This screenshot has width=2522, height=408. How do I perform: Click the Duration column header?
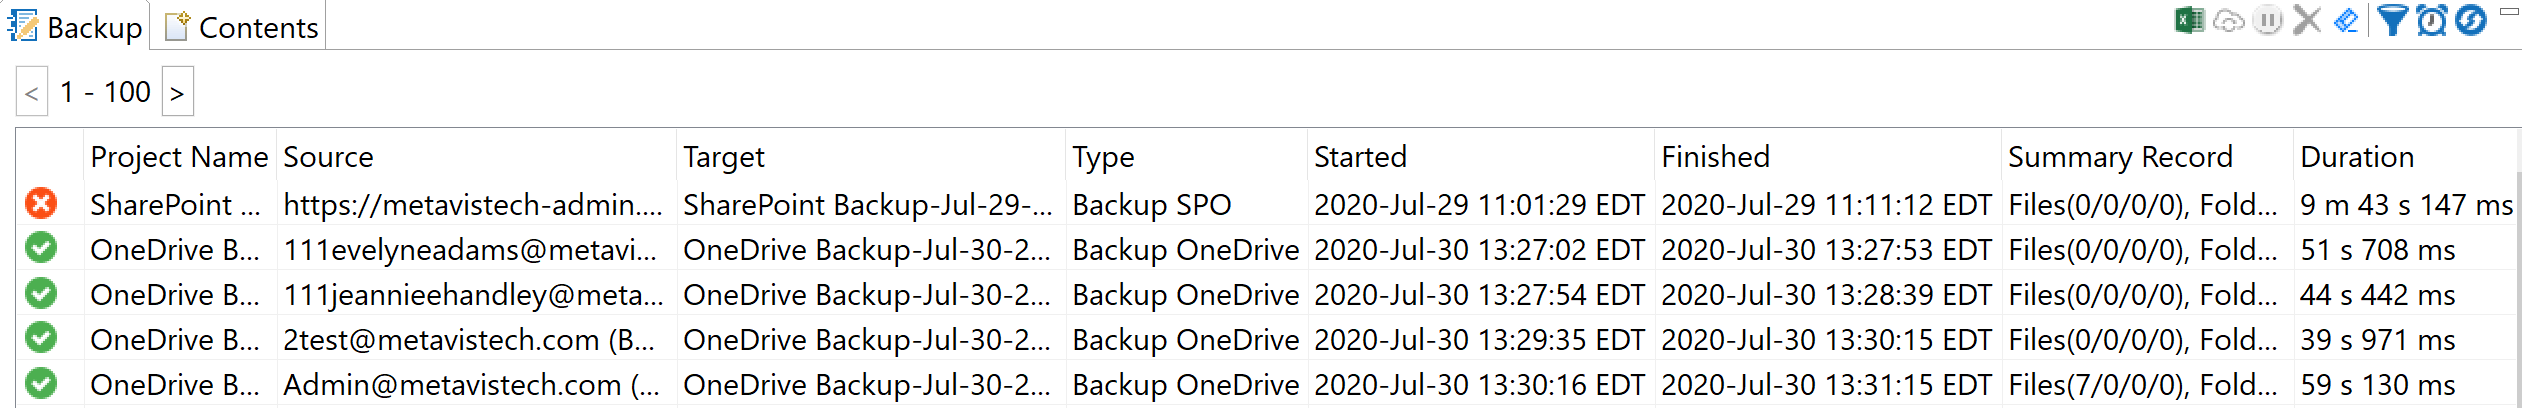coord(2357,157)
